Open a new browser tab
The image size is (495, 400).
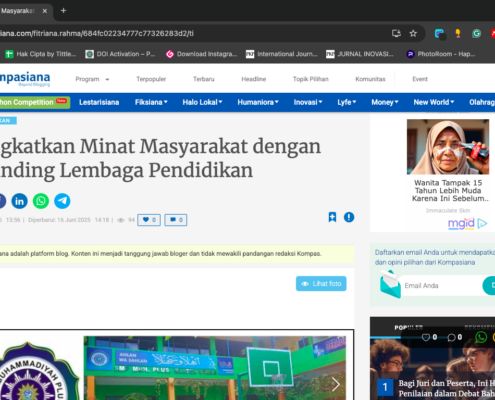[63, 11]
